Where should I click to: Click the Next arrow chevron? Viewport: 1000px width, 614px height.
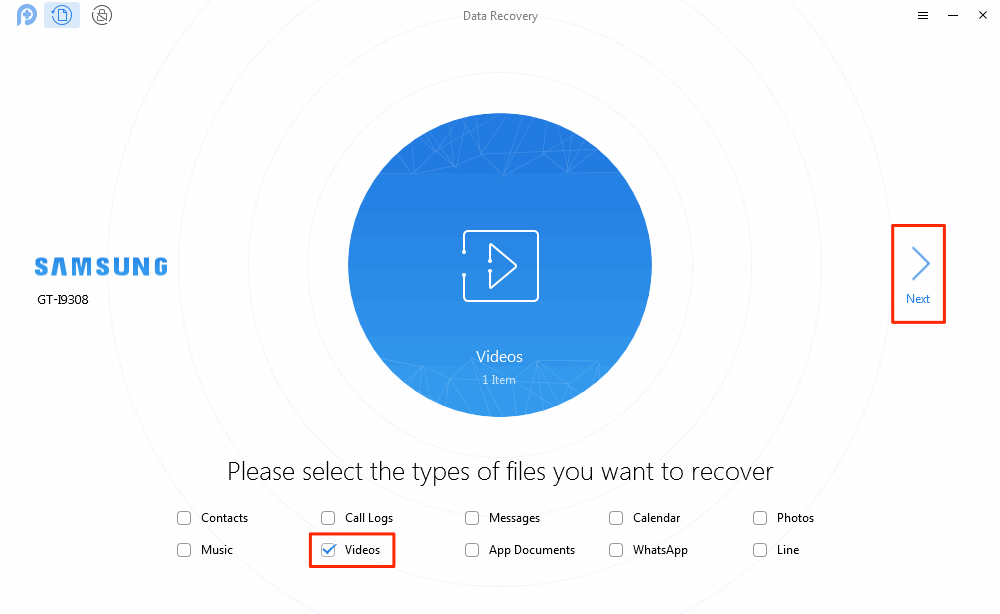[920, 263]
